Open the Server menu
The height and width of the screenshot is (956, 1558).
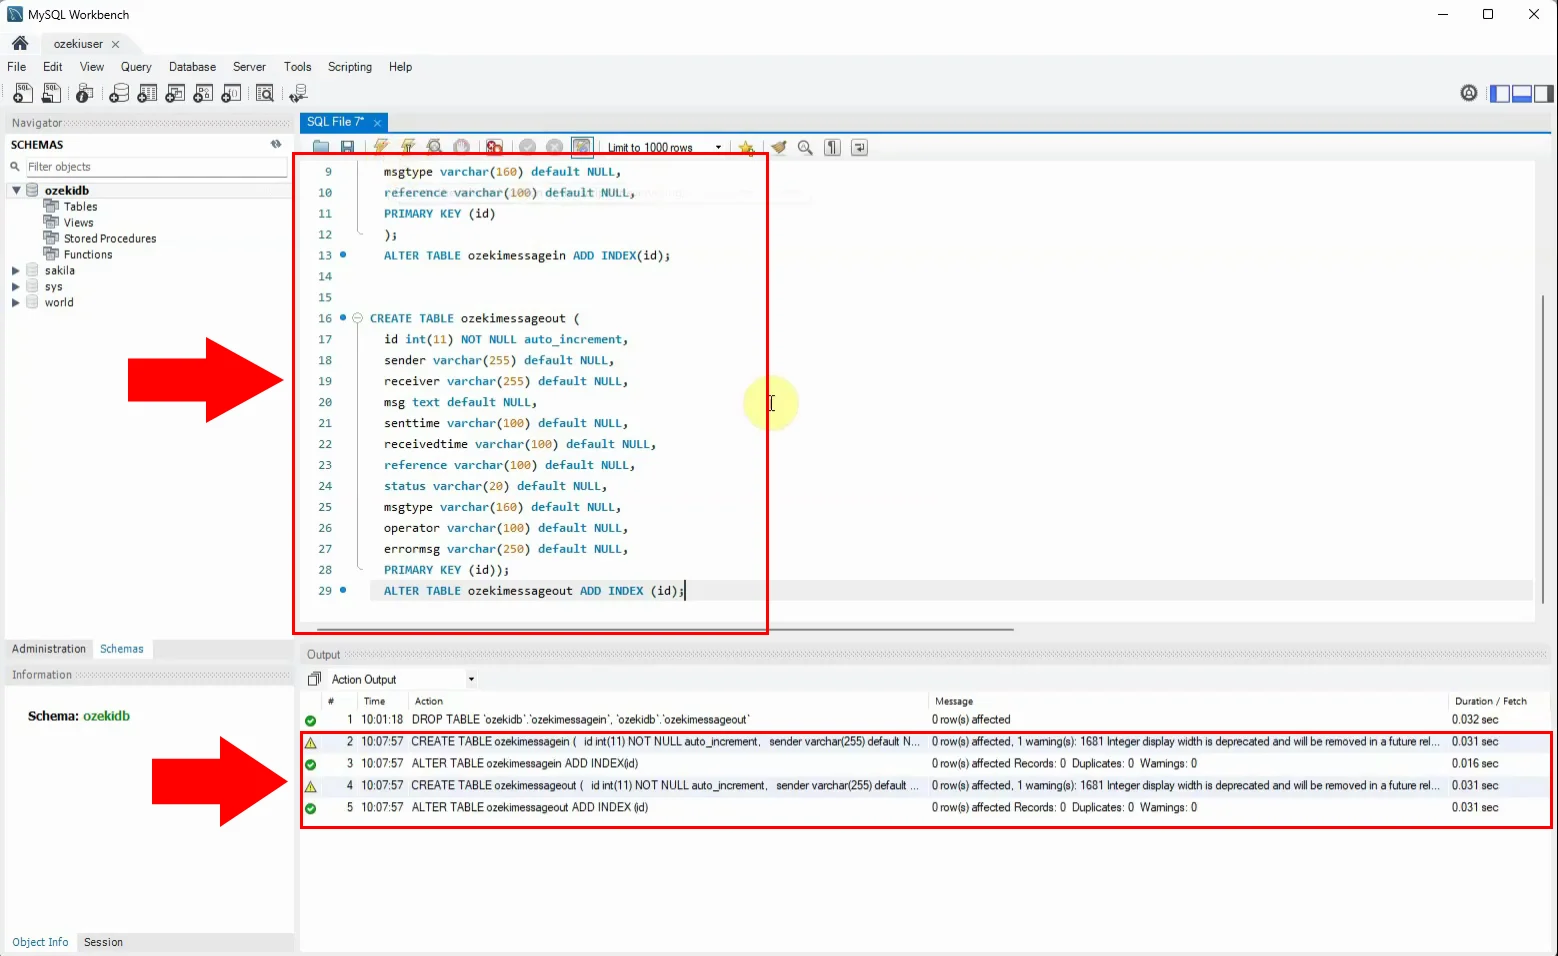(250, 67)
